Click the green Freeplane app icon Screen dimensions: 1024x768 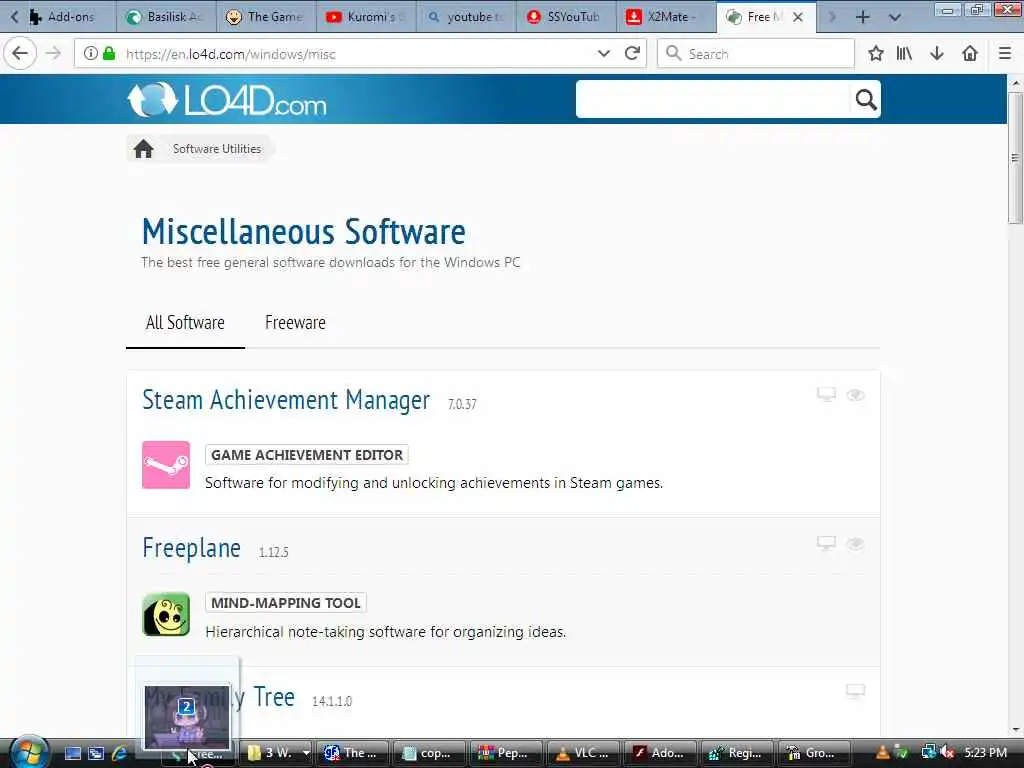166,614
